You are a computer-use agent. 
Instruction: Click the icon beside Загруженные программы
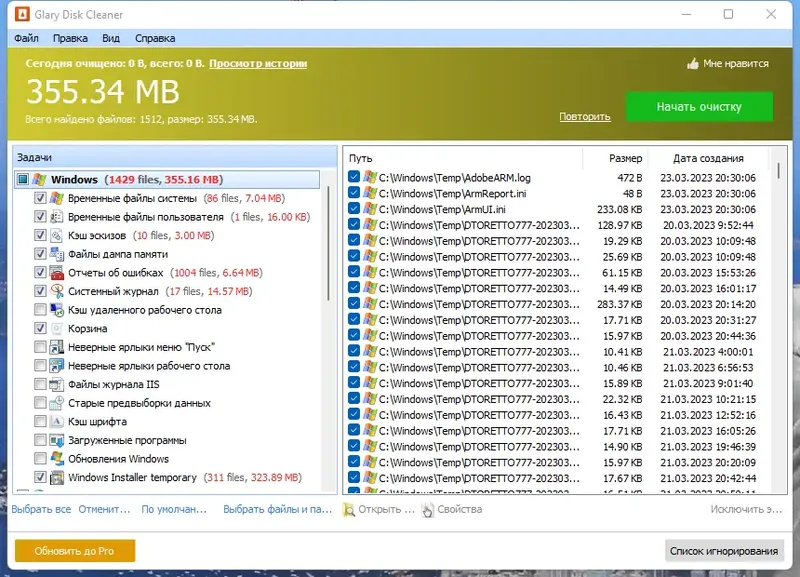[x=57, y=440]
